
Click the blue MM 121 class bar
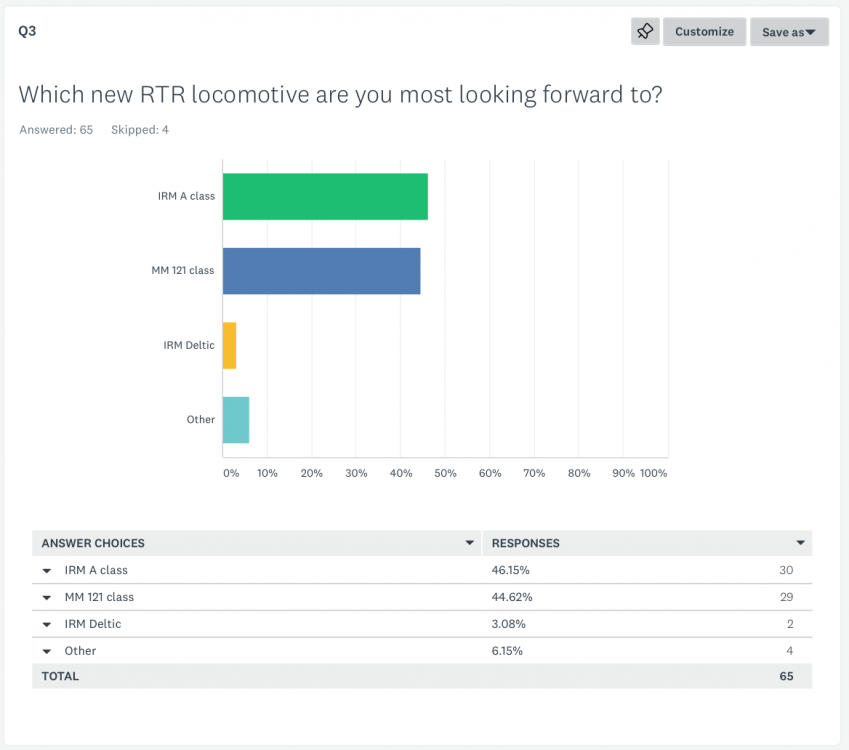(x=321, y=271)
